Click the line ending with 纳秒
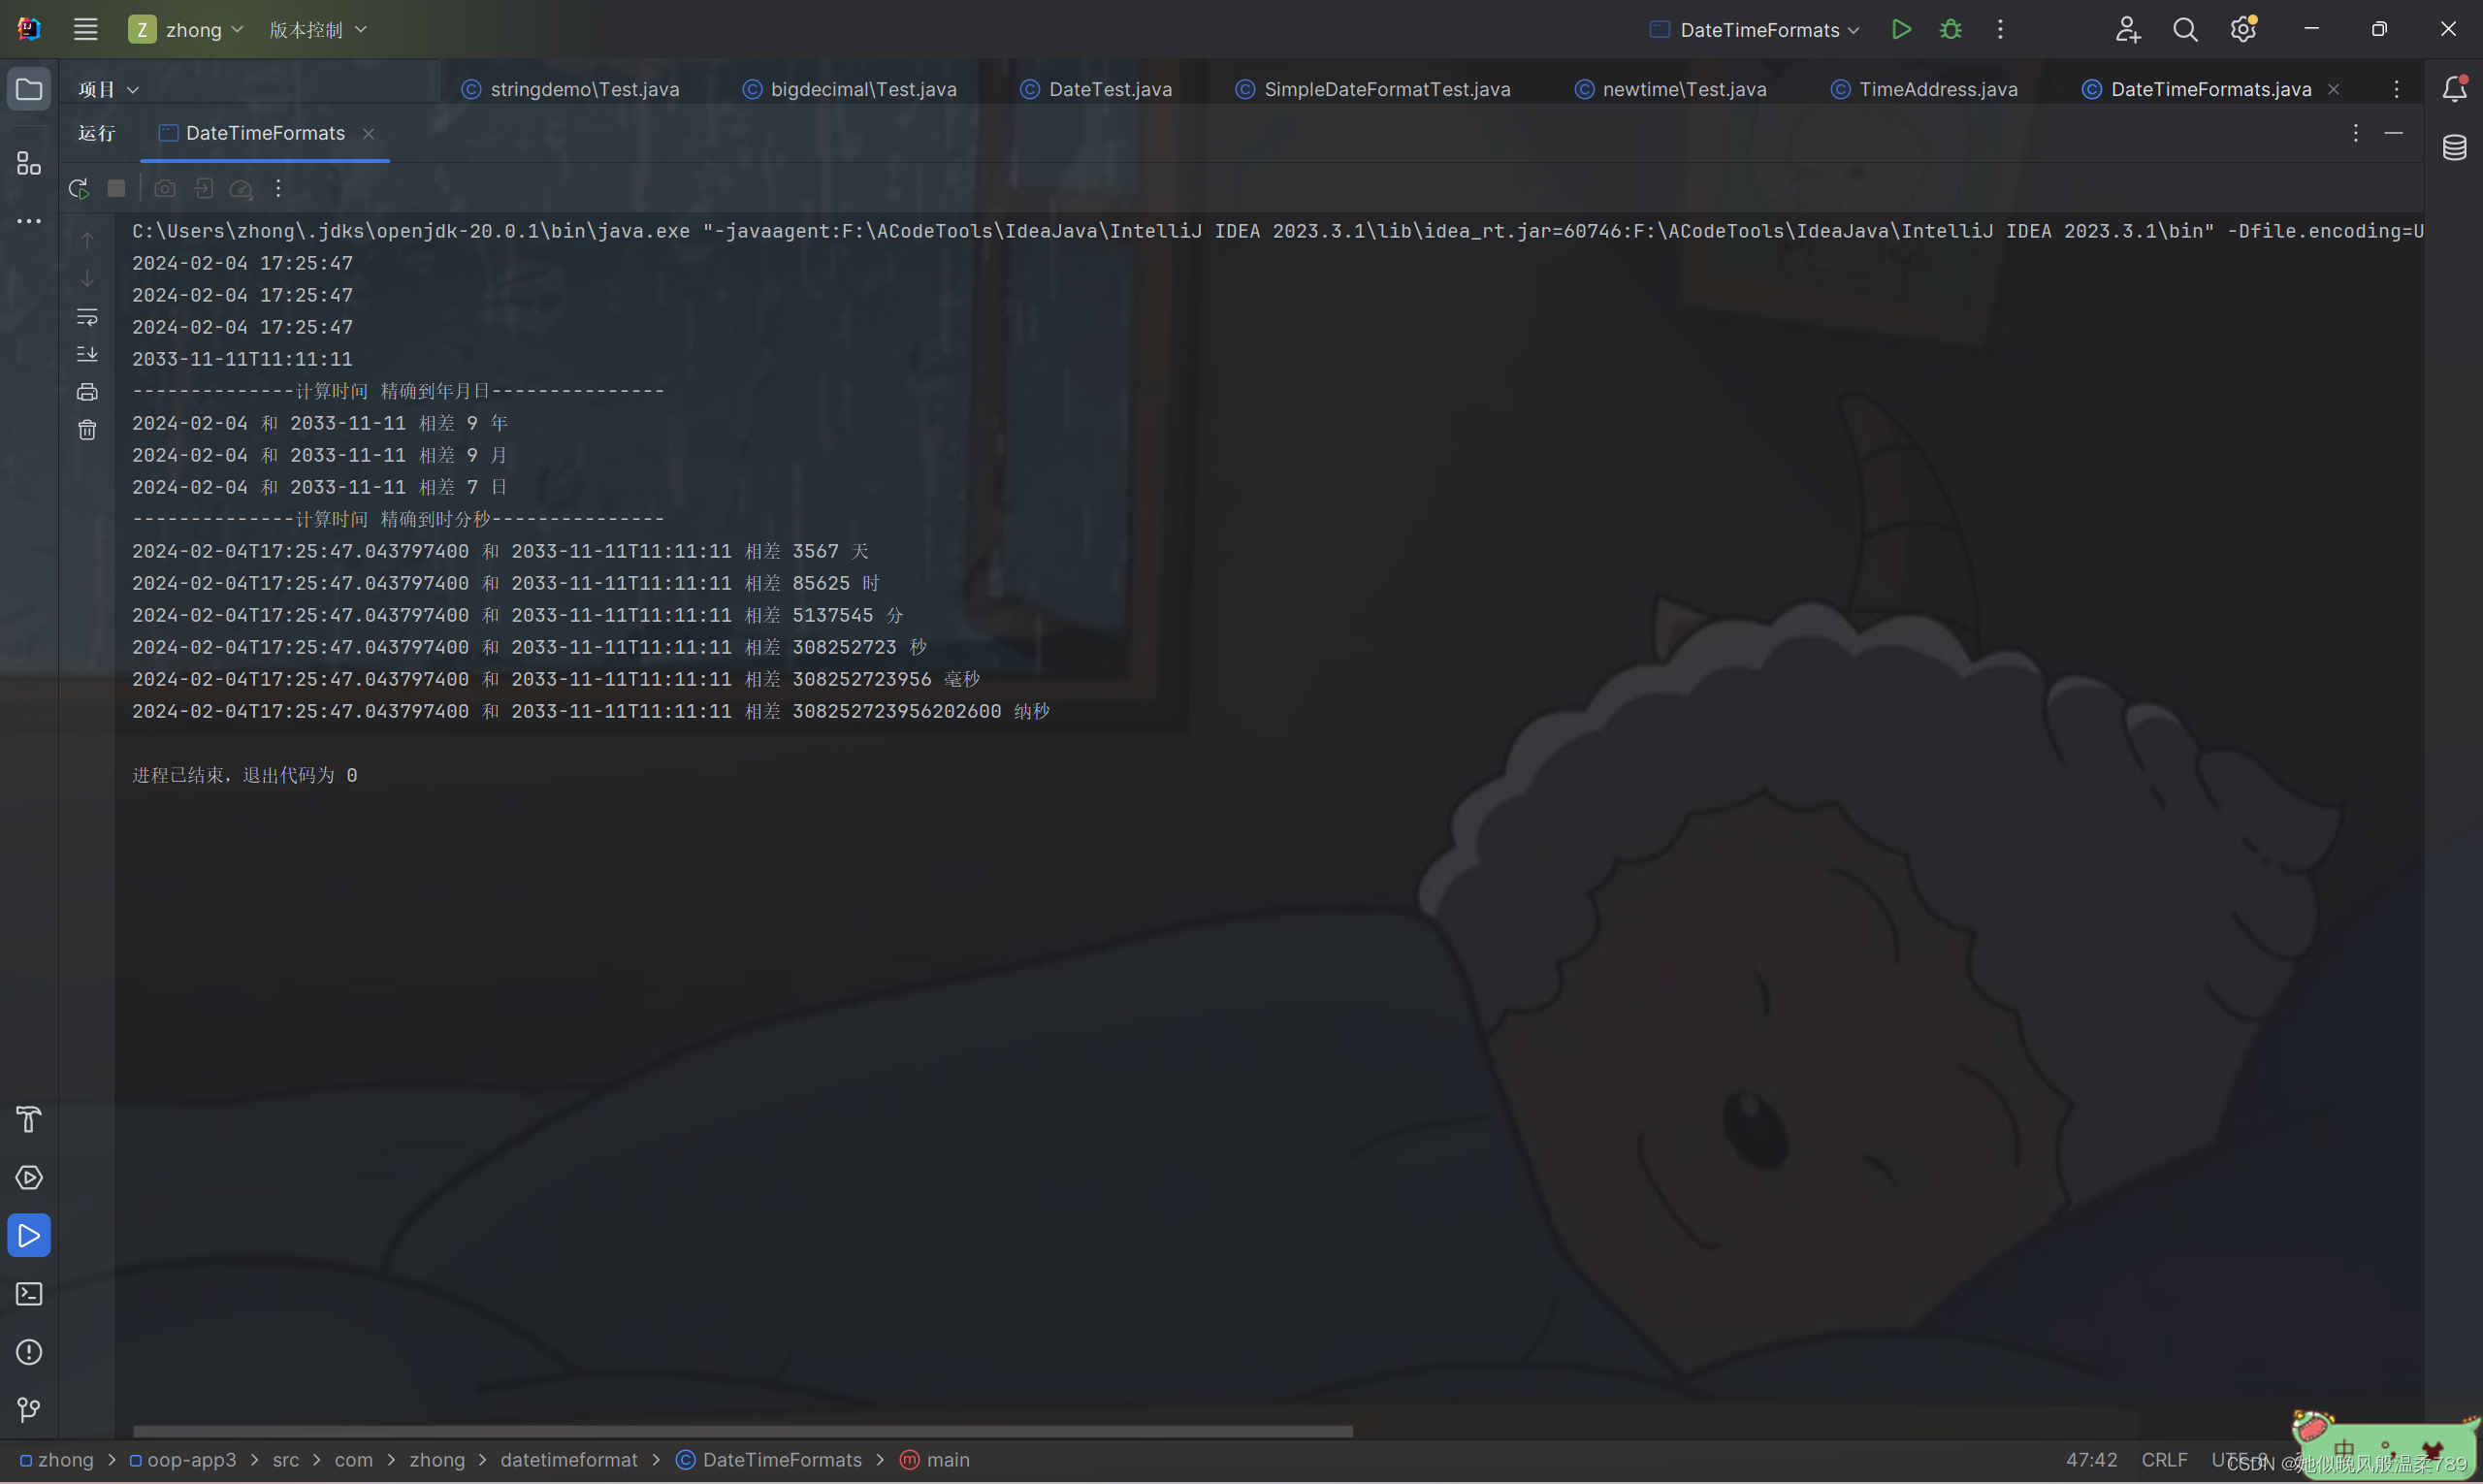This screenshot has height=1484, width=2483. click(591, 711)
